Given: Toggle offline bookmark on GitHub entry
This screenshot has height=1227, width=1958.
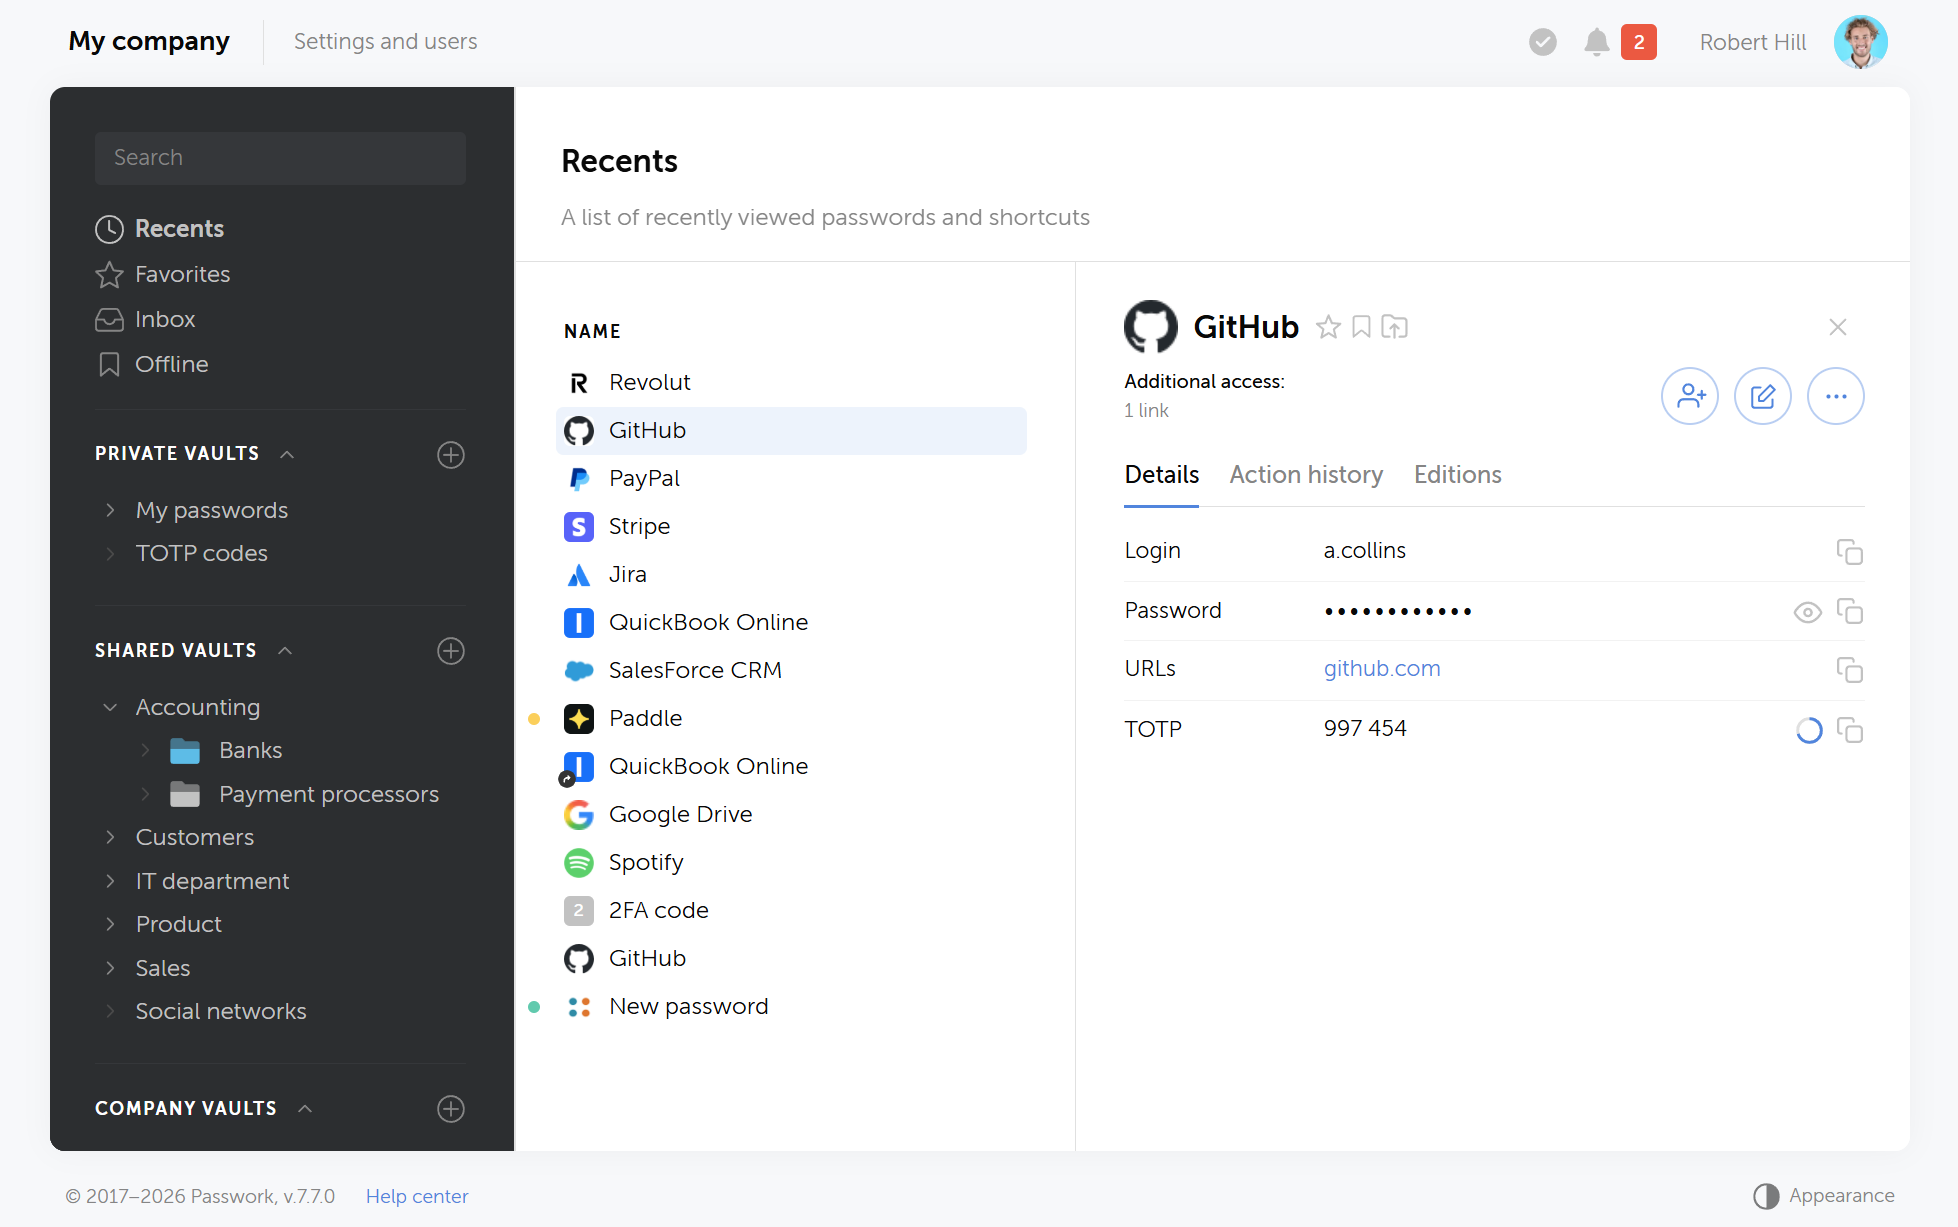Looking at the screenshot, I should [1361, 327].
